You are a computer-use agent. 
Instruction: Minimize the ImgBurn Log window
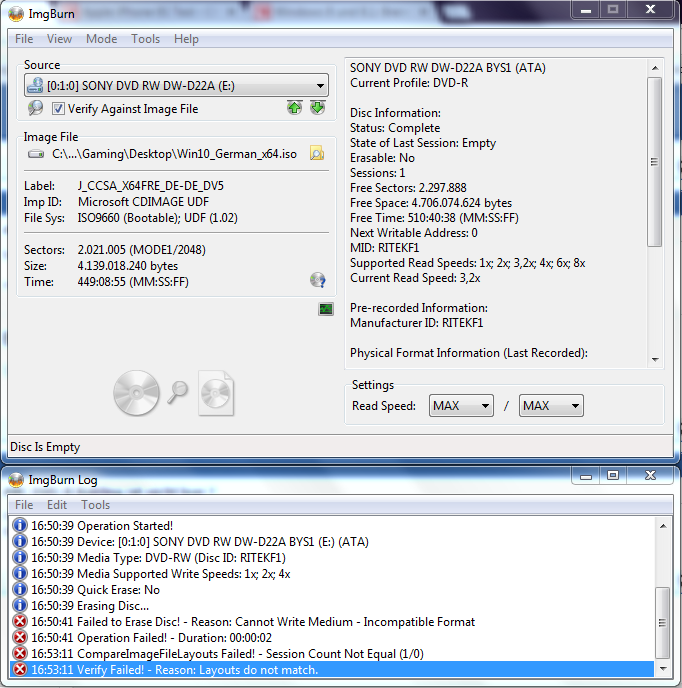[586, 476]
